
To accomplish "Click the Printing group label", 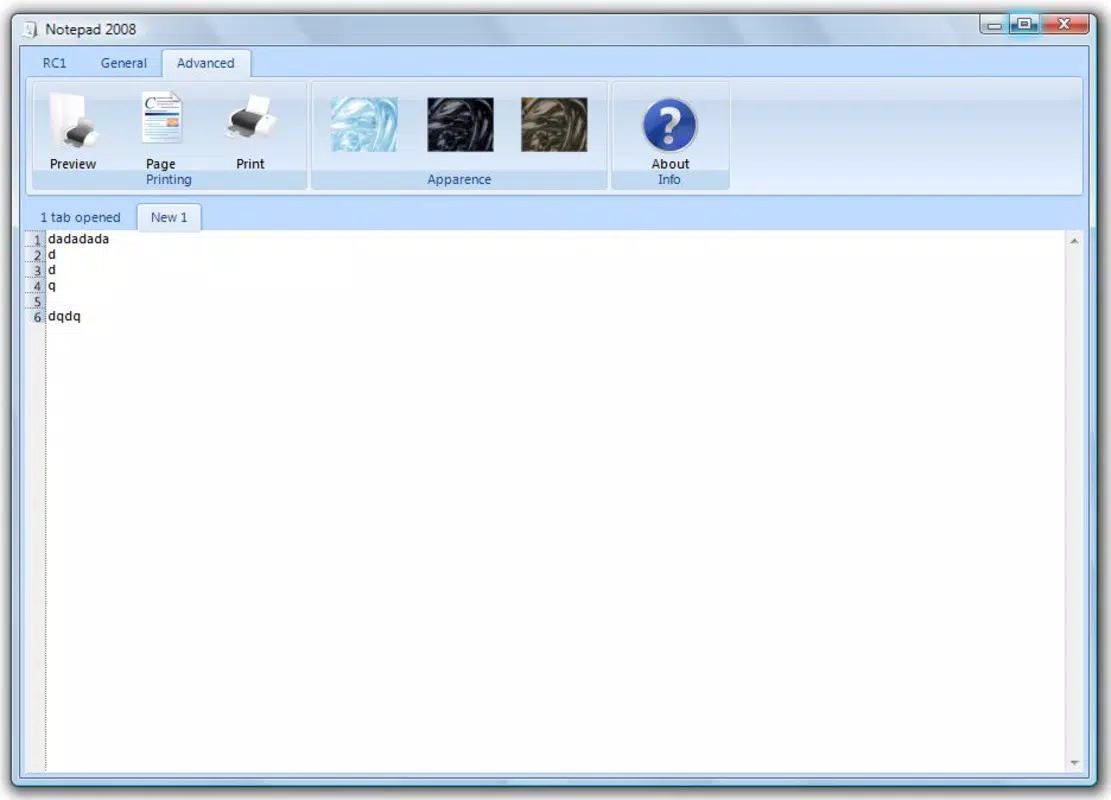I will [169, 179].
